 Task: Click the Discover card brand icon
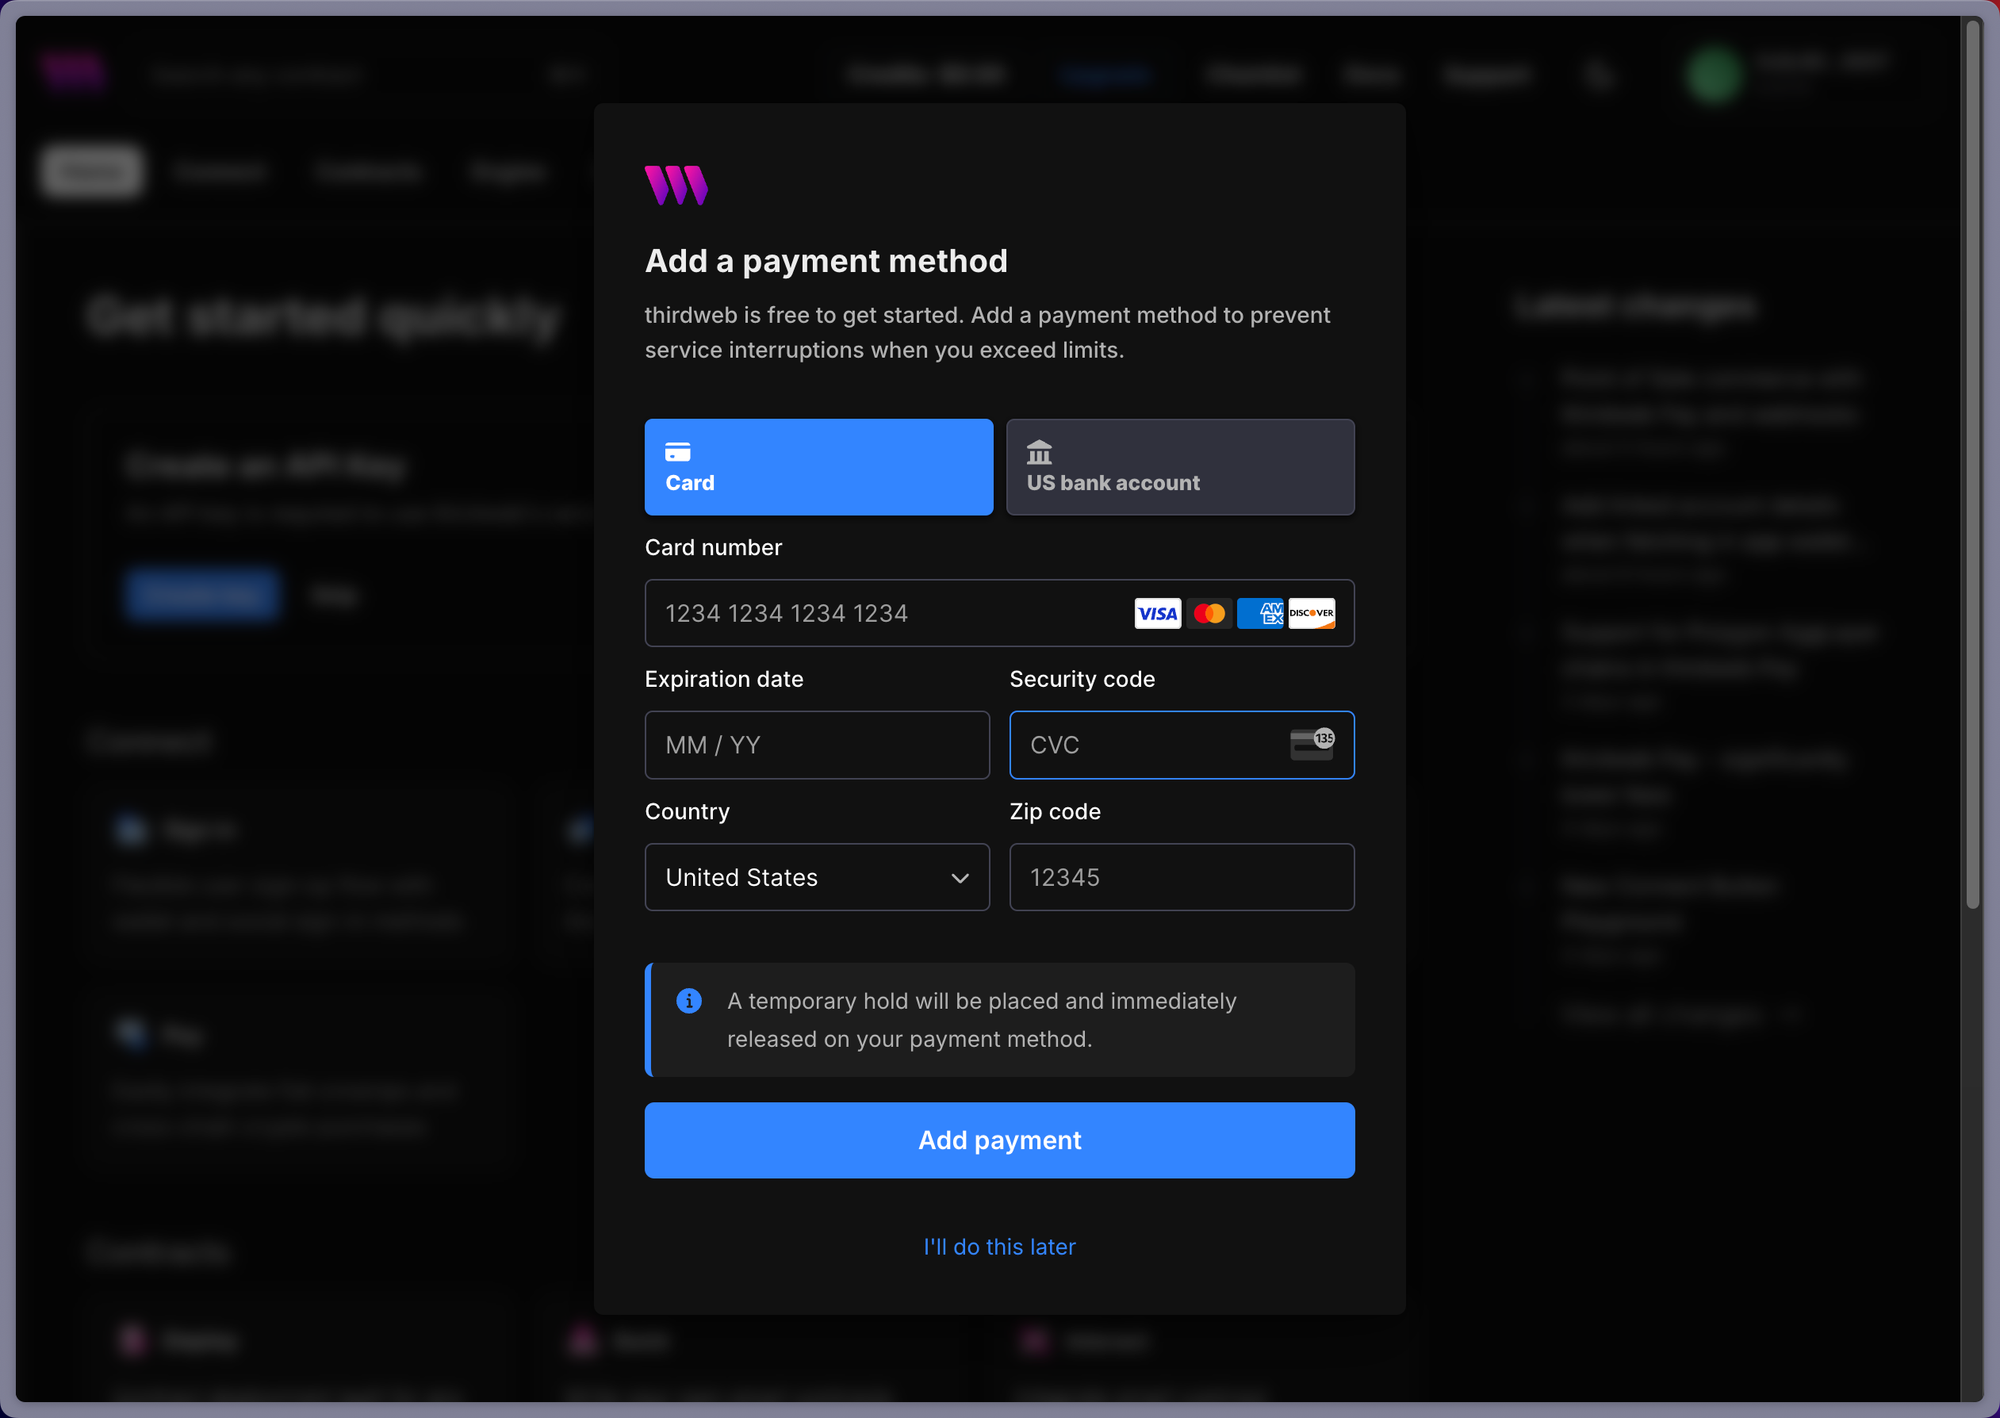click(1311, 613)
